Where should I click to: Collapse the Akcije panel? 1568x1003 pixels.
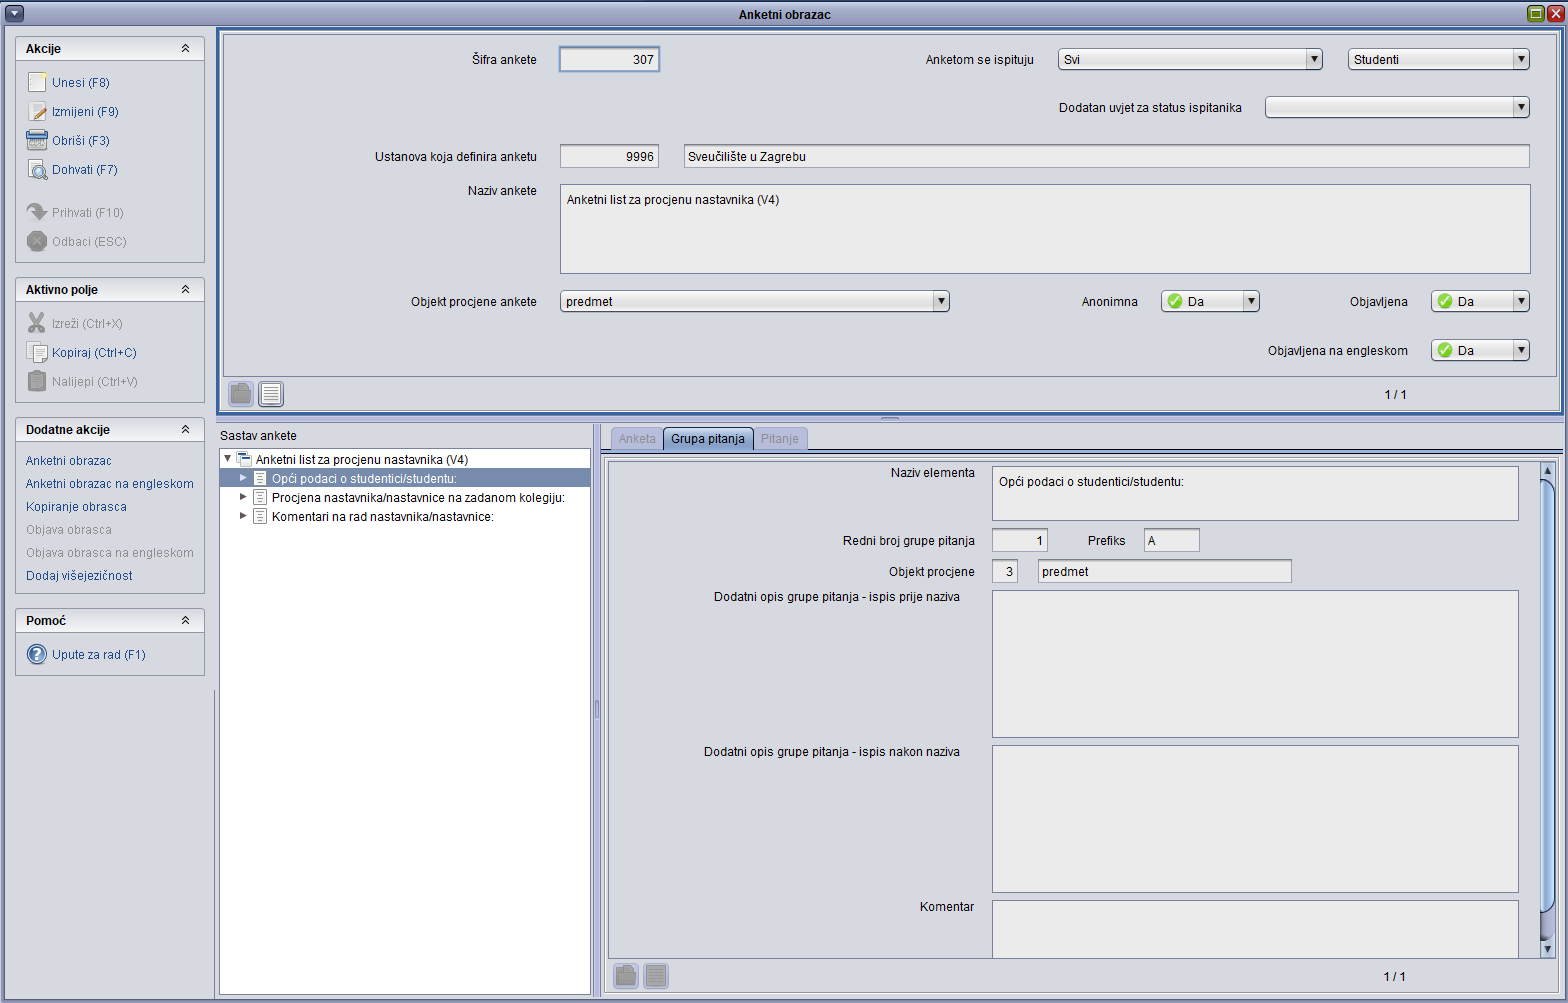(185, 49)
